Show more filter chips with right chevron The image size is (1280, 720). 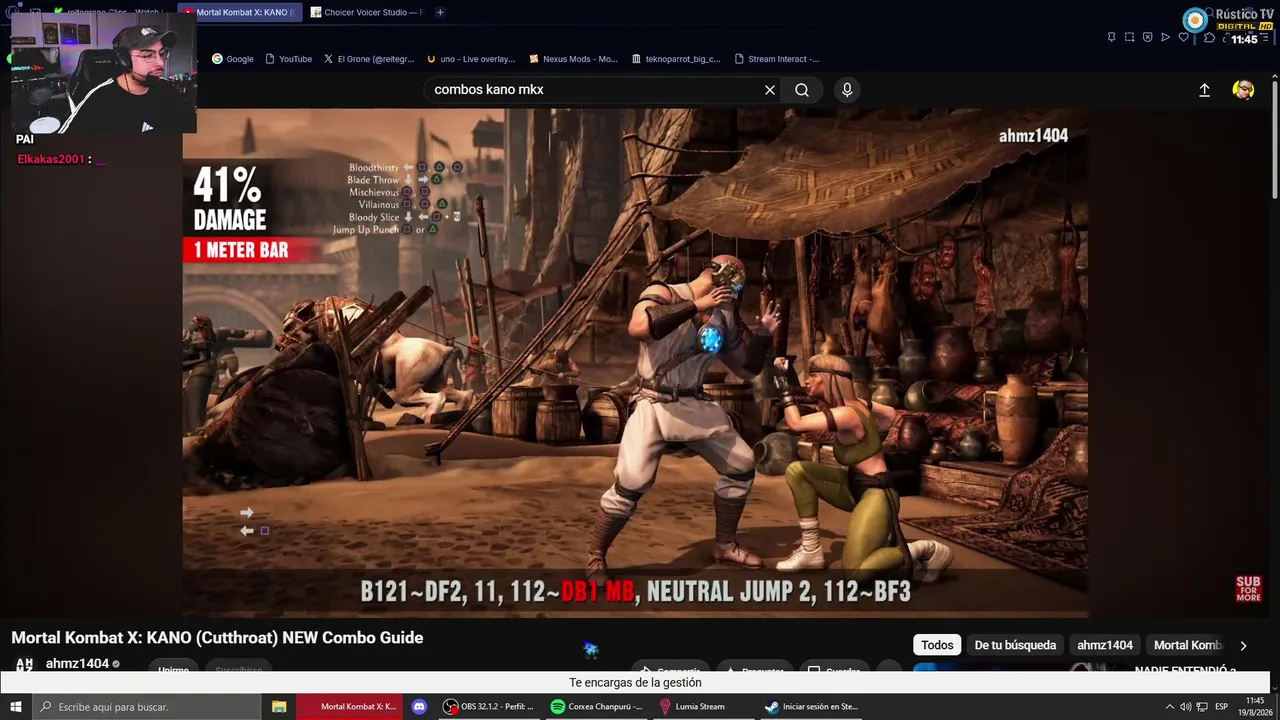[1243, 646]
